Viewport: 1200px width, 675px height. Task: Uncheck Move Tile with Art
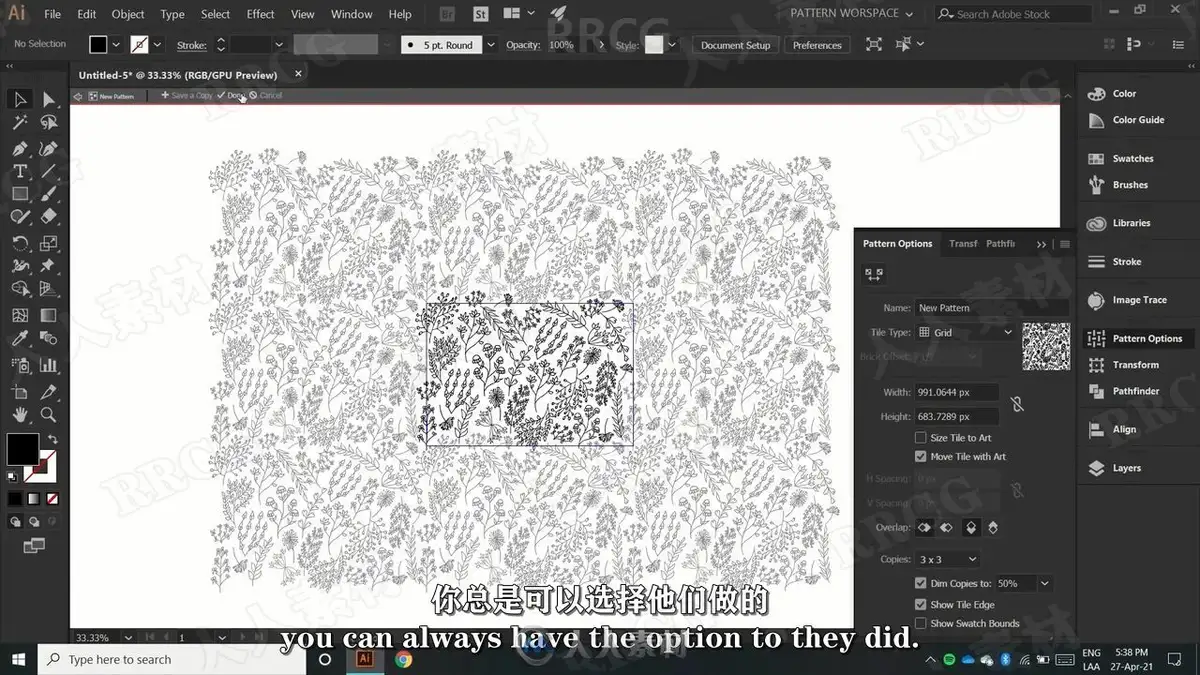[920, 457]
